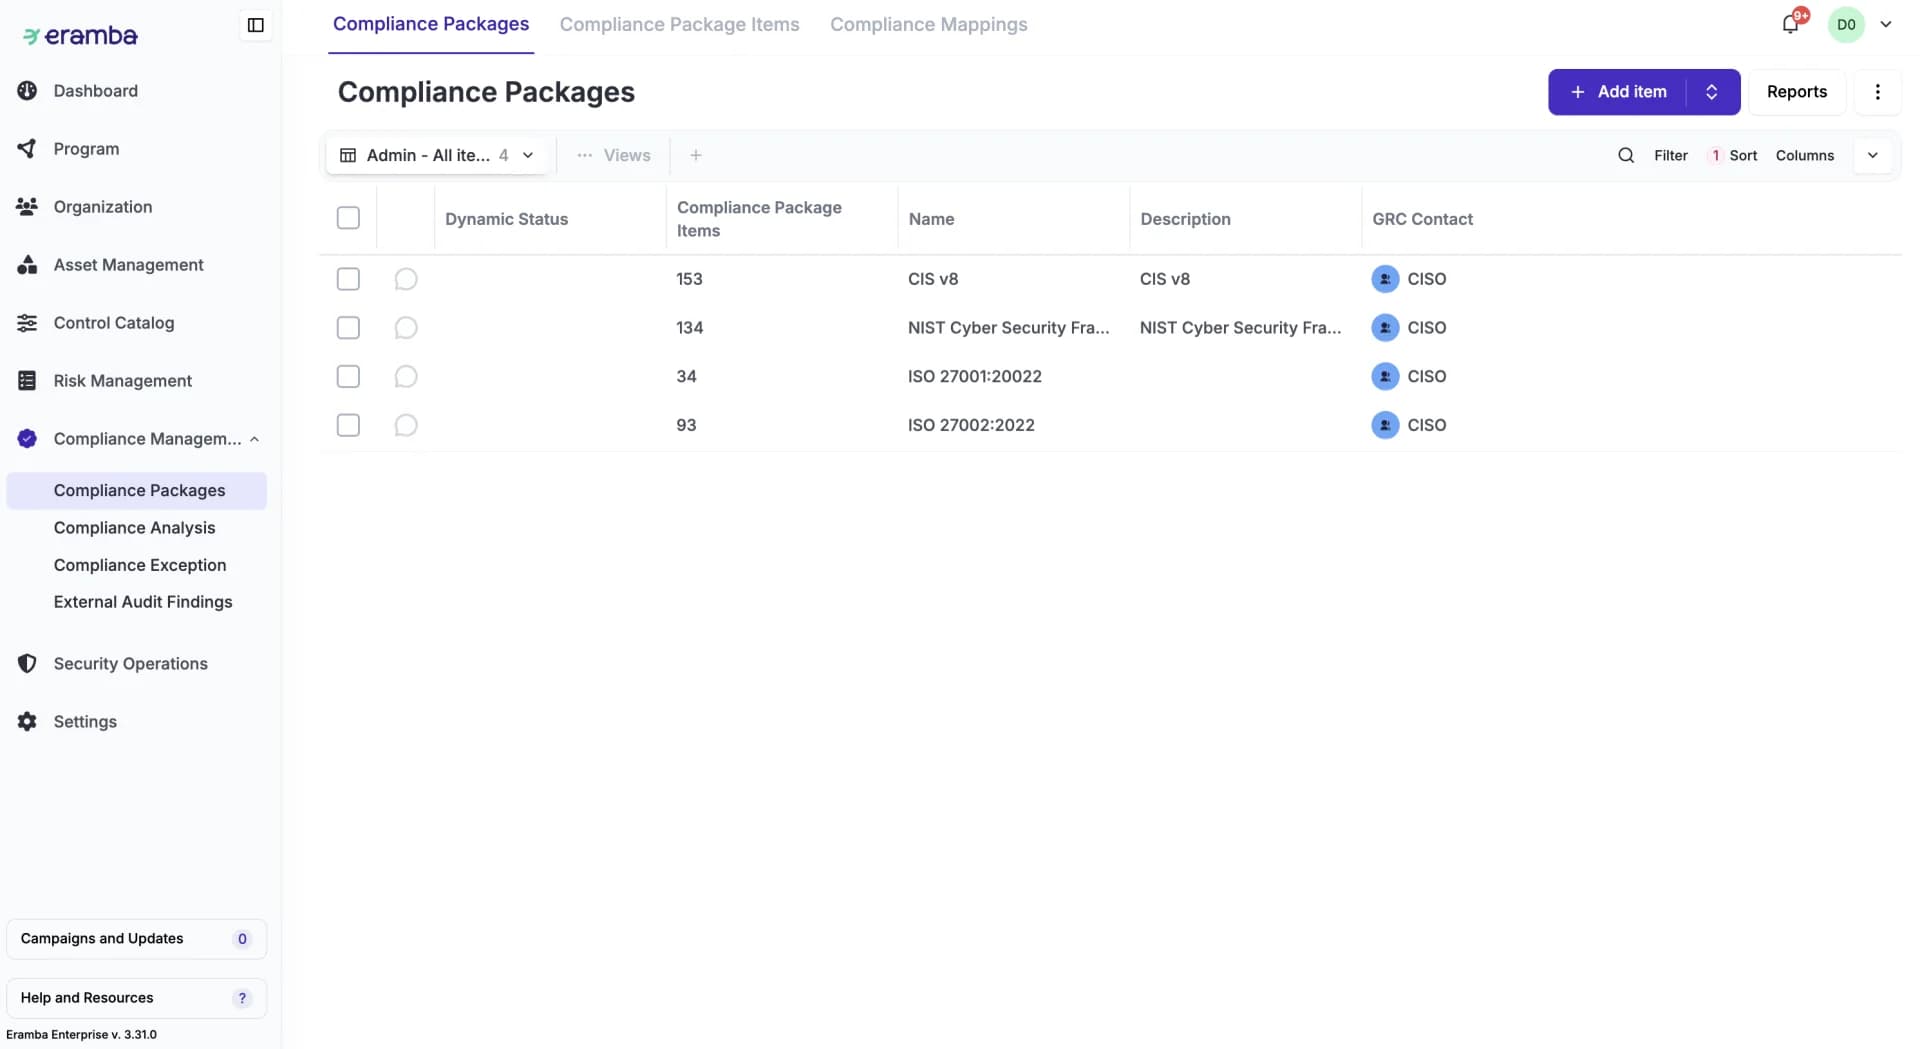Check the ISO 27001:20022 row checkbox

348,377
